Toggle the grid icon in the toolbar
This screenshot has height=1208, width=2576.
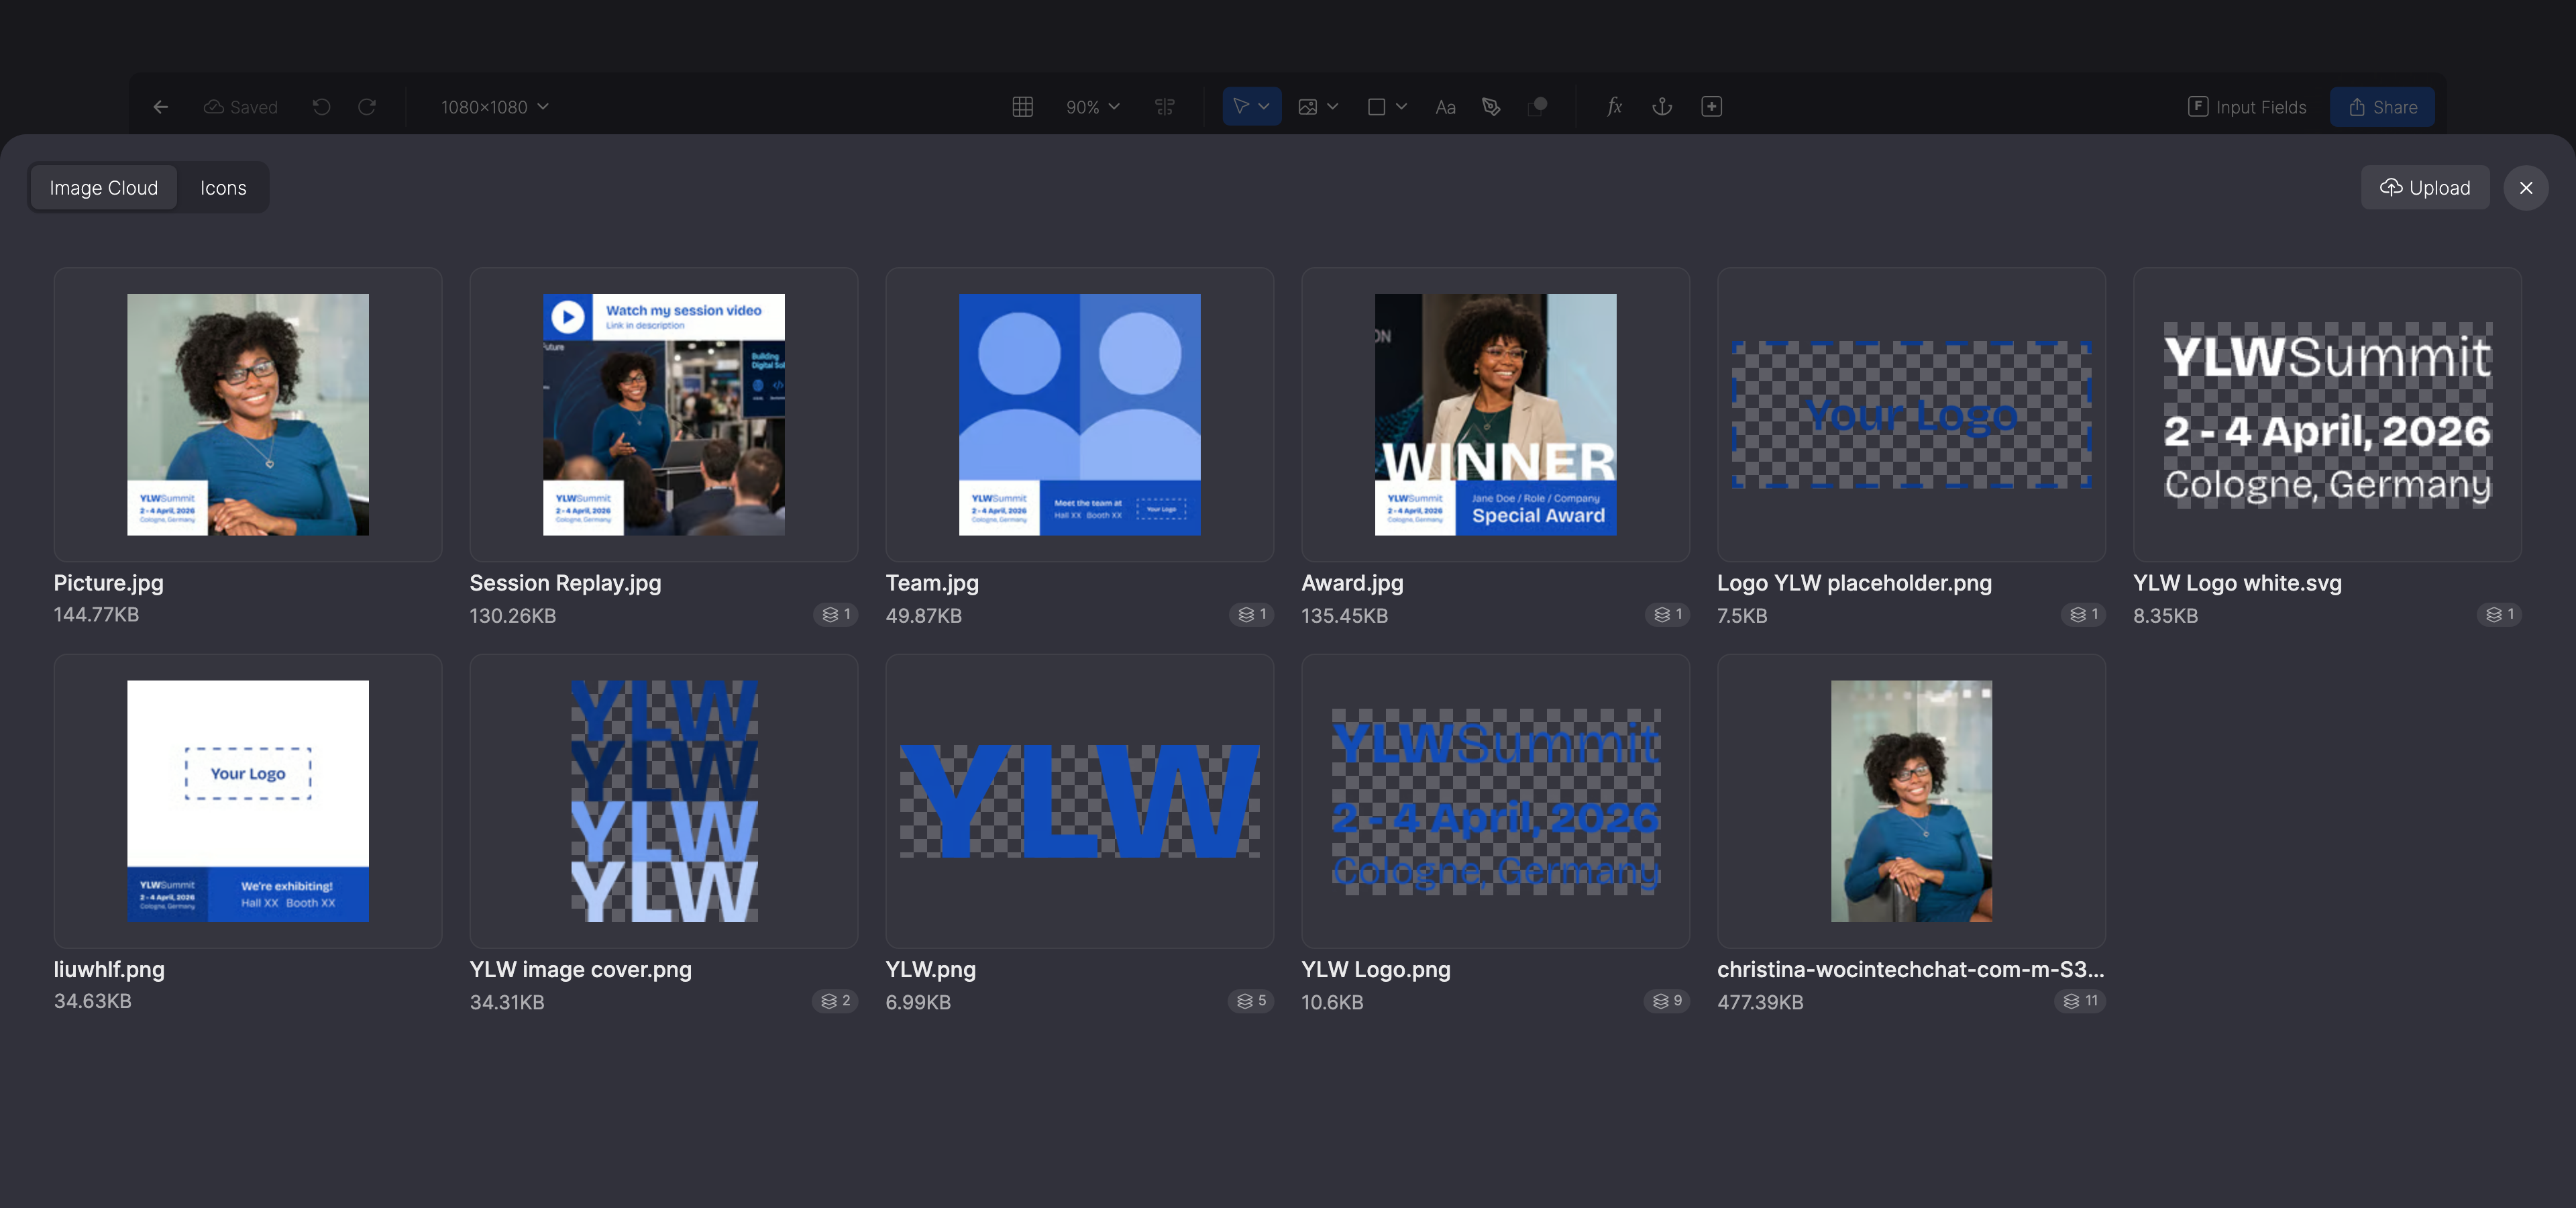click(1022, 107)
